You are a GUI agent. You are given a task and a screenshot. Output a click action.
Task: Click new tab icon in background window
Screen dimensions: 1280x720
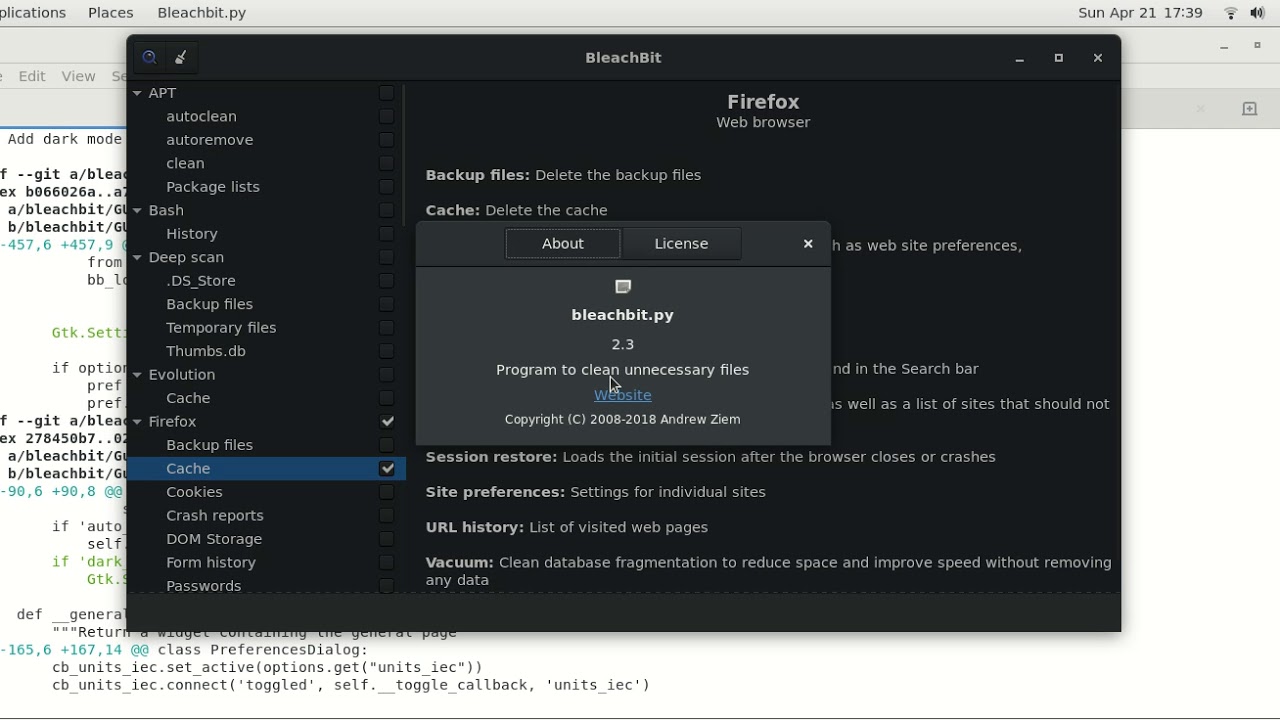coord(1249,109)
